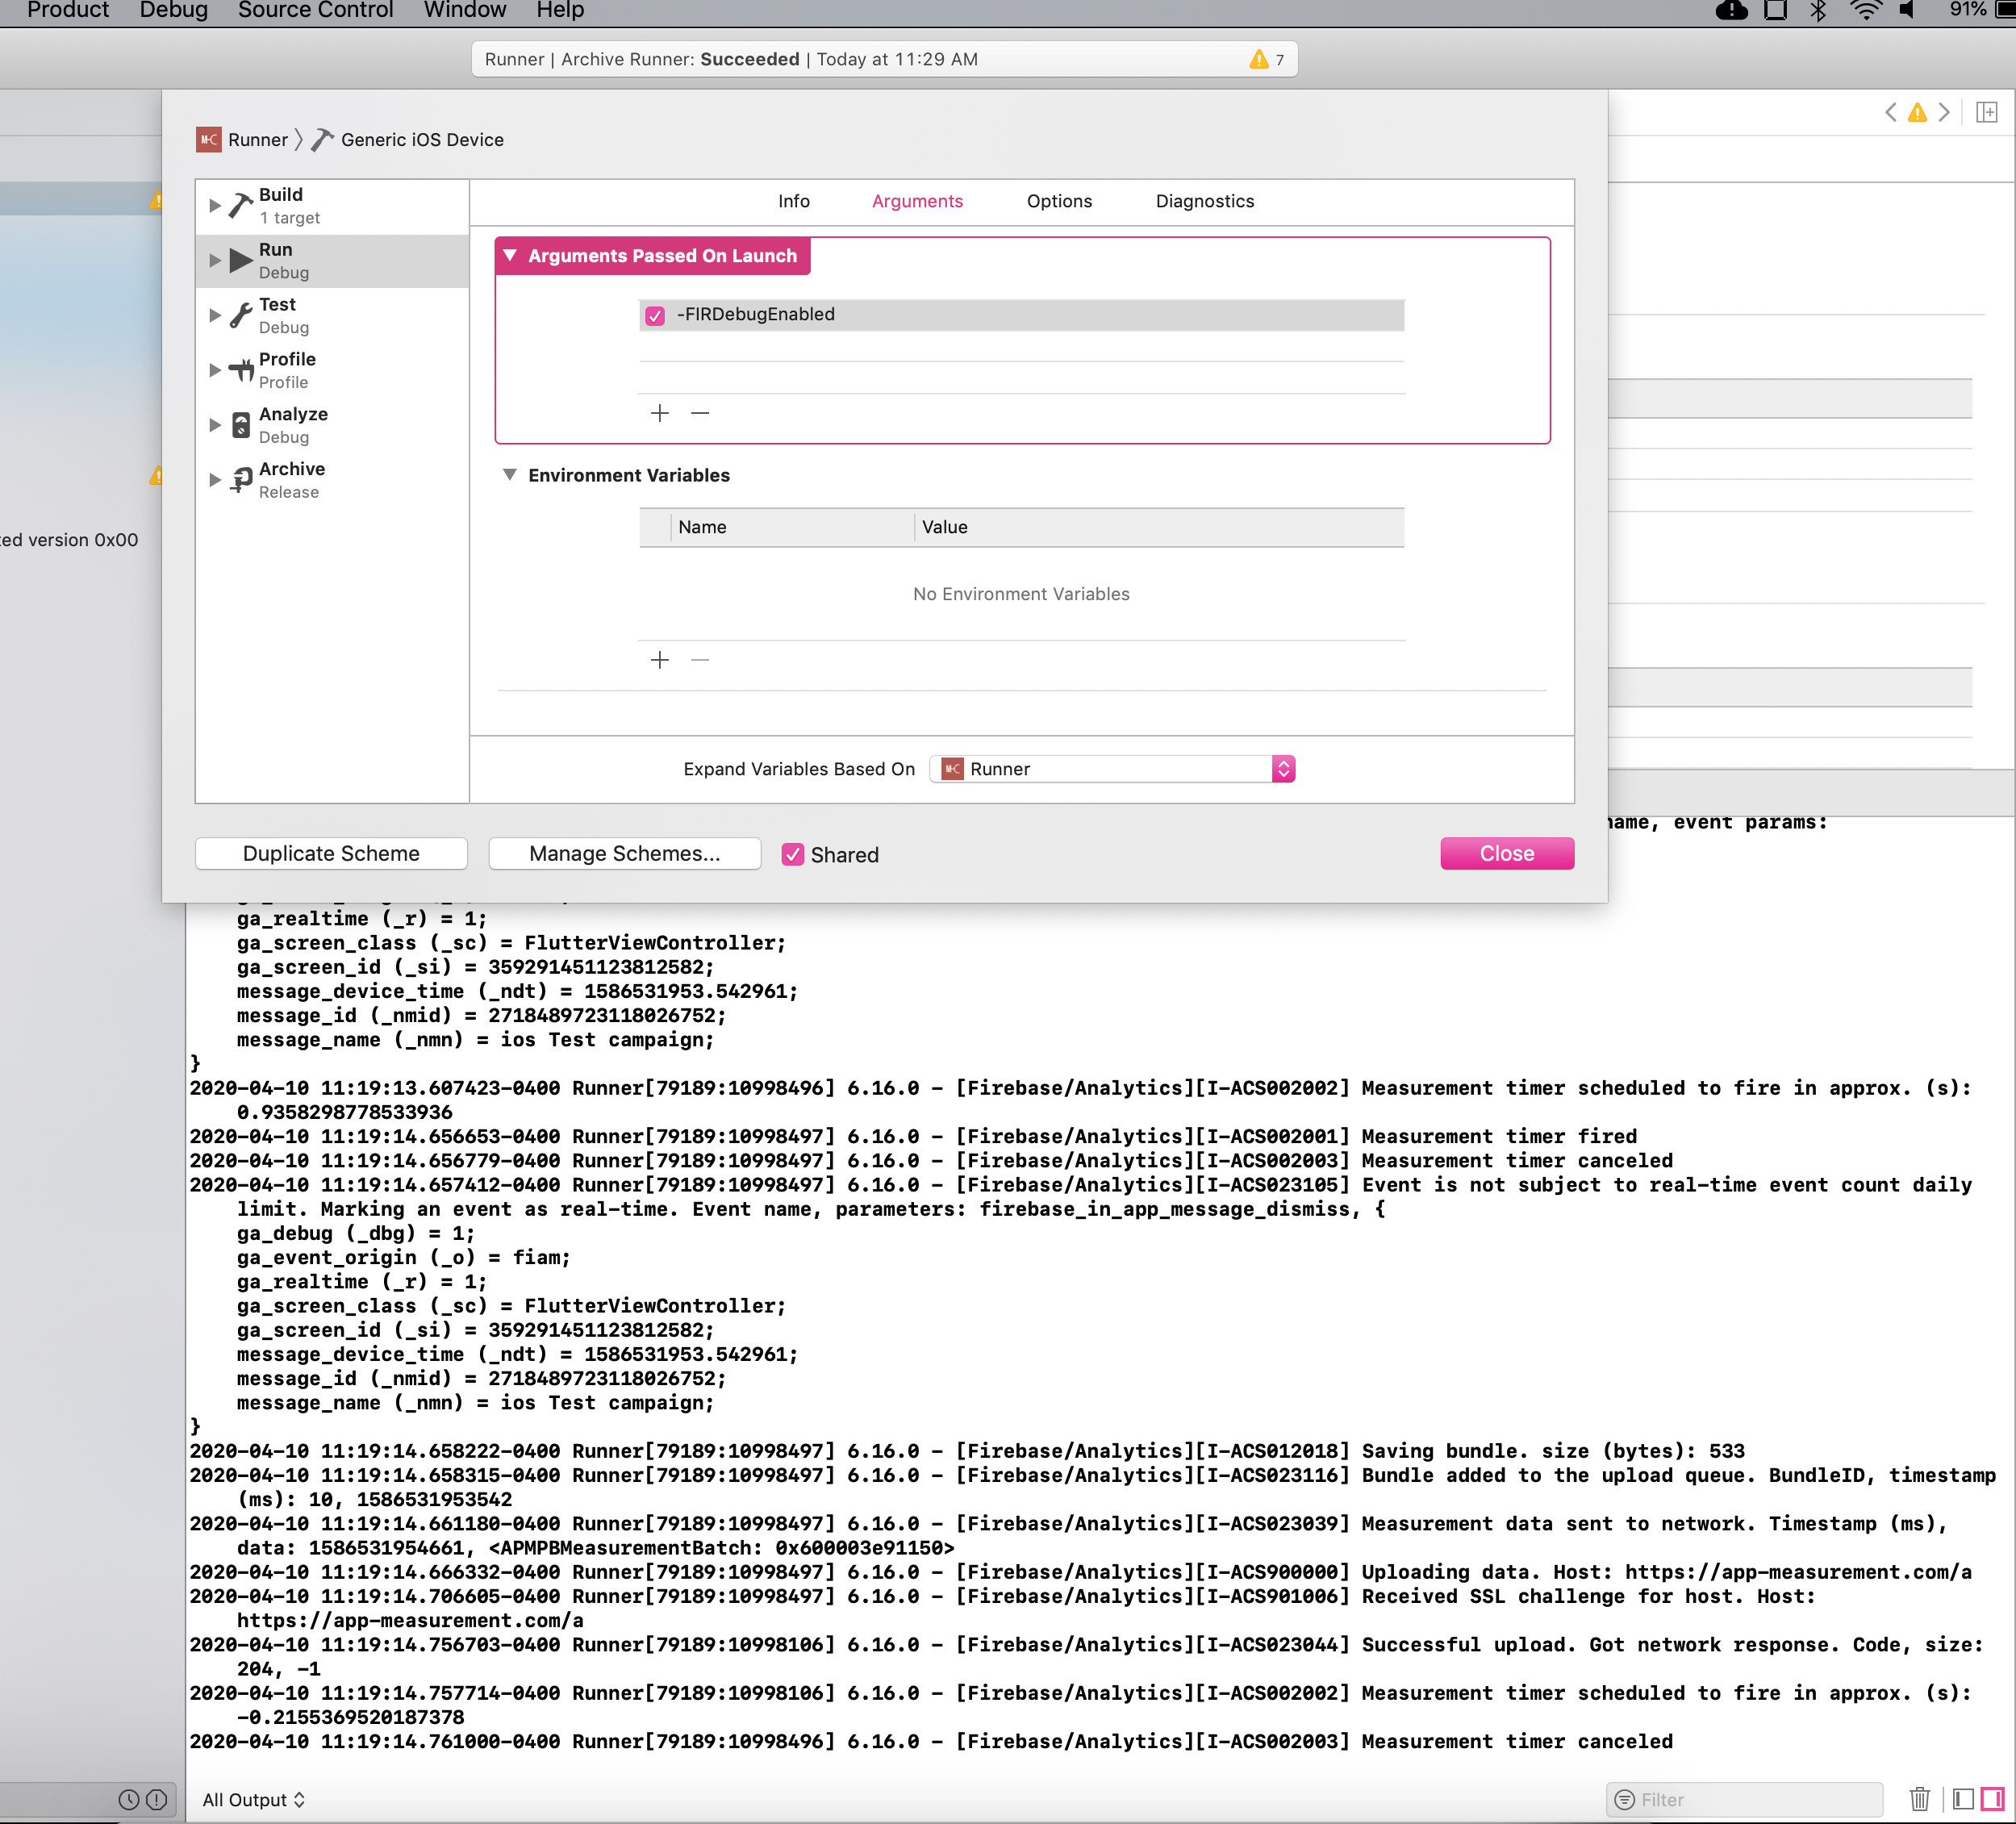Toggle the right console pane icon
Screen dimensions: 2016x1824
(1992, 1799)
